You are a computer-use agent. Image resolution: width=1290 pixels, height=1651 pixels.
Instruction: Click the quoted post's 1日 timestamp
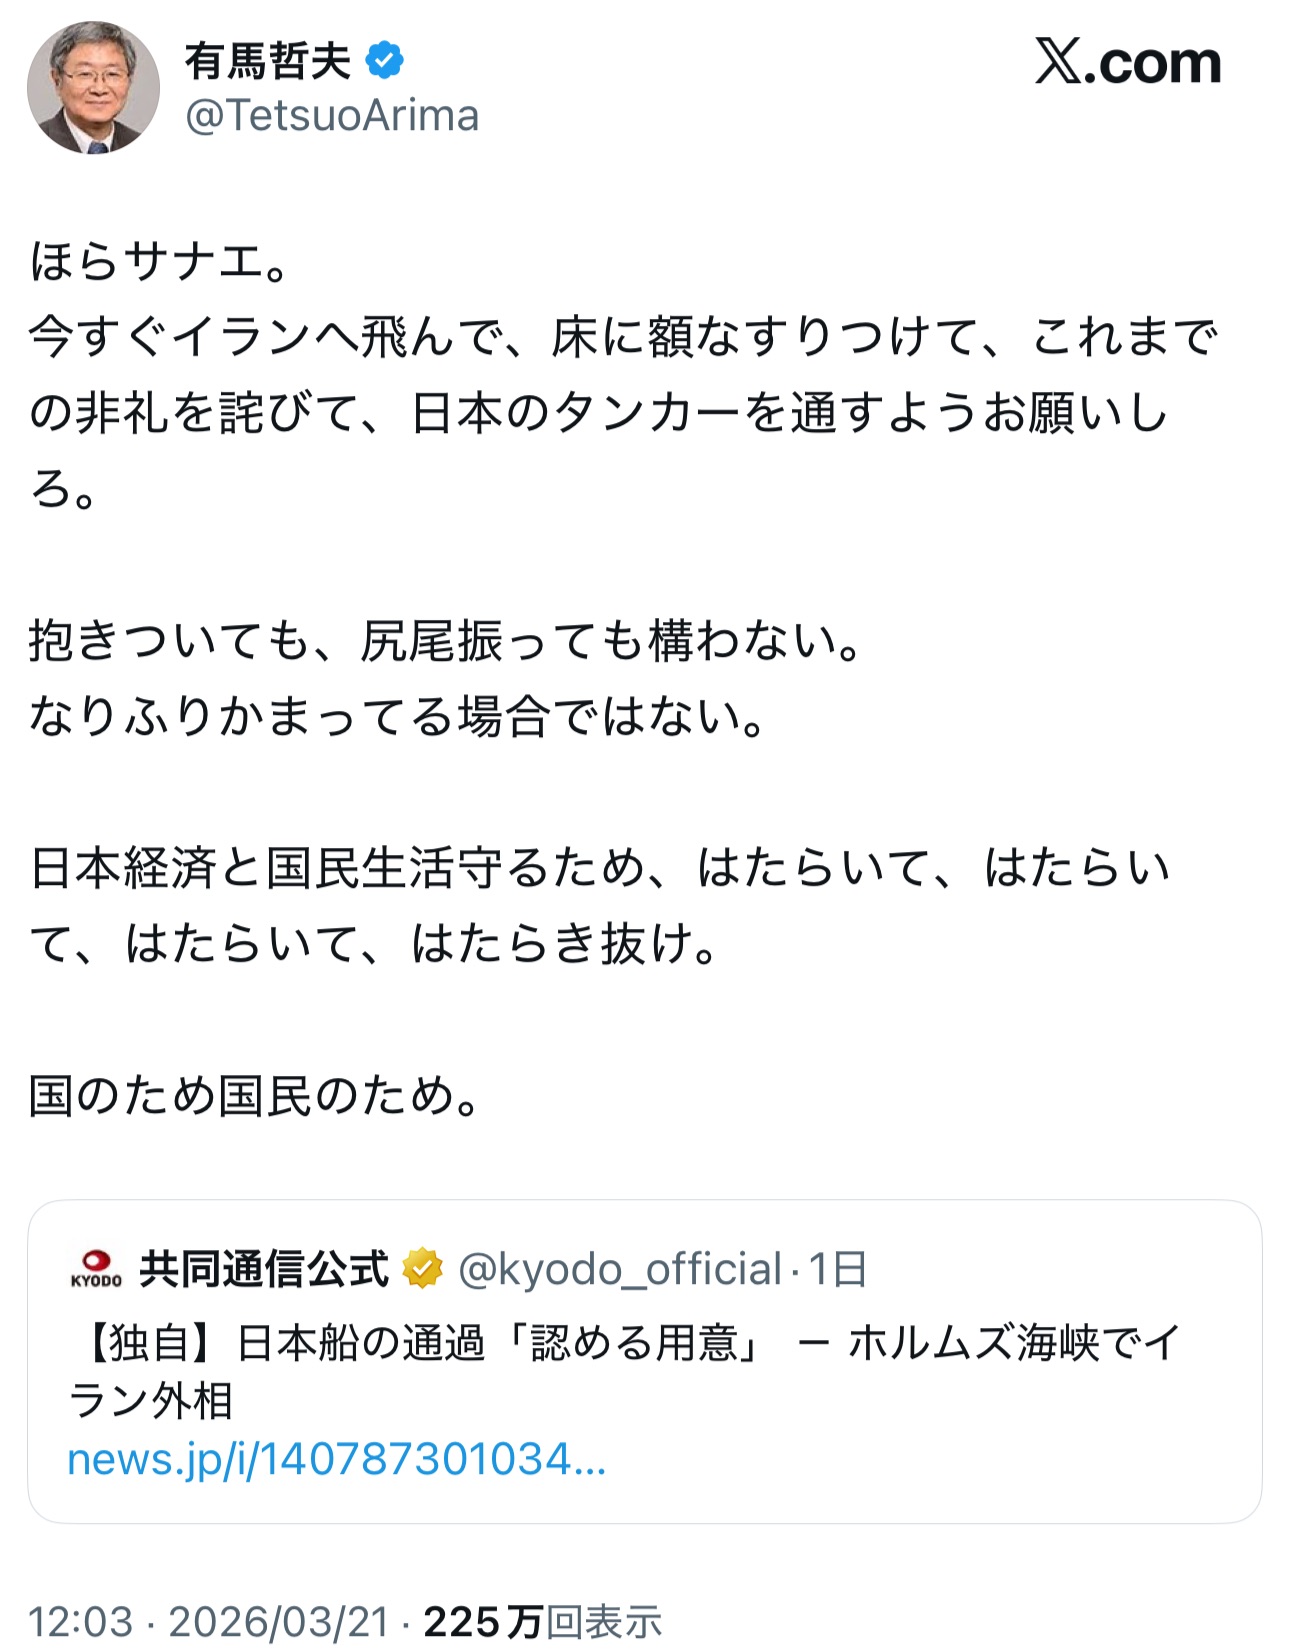pos(837,1269)
